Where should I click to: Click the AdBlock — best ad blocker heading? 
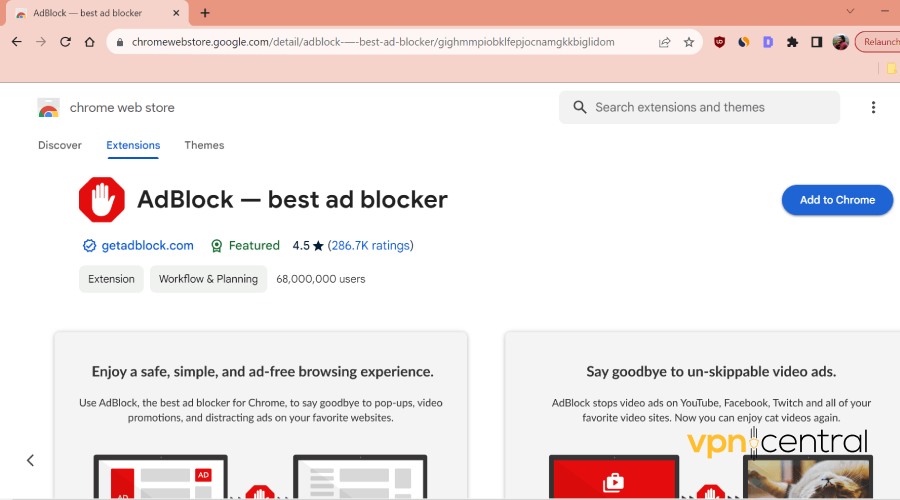(292, 200)
